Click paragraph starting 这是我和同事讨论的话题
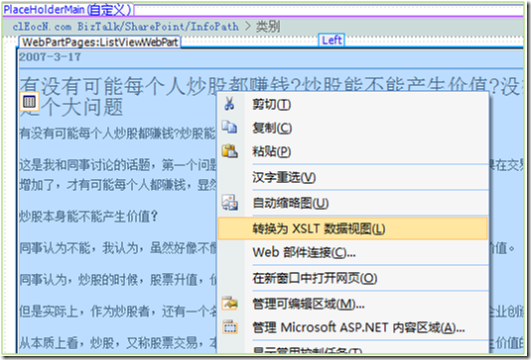This screenshot has width=531, height=360. pyautogui.click(x=118, y=165)
